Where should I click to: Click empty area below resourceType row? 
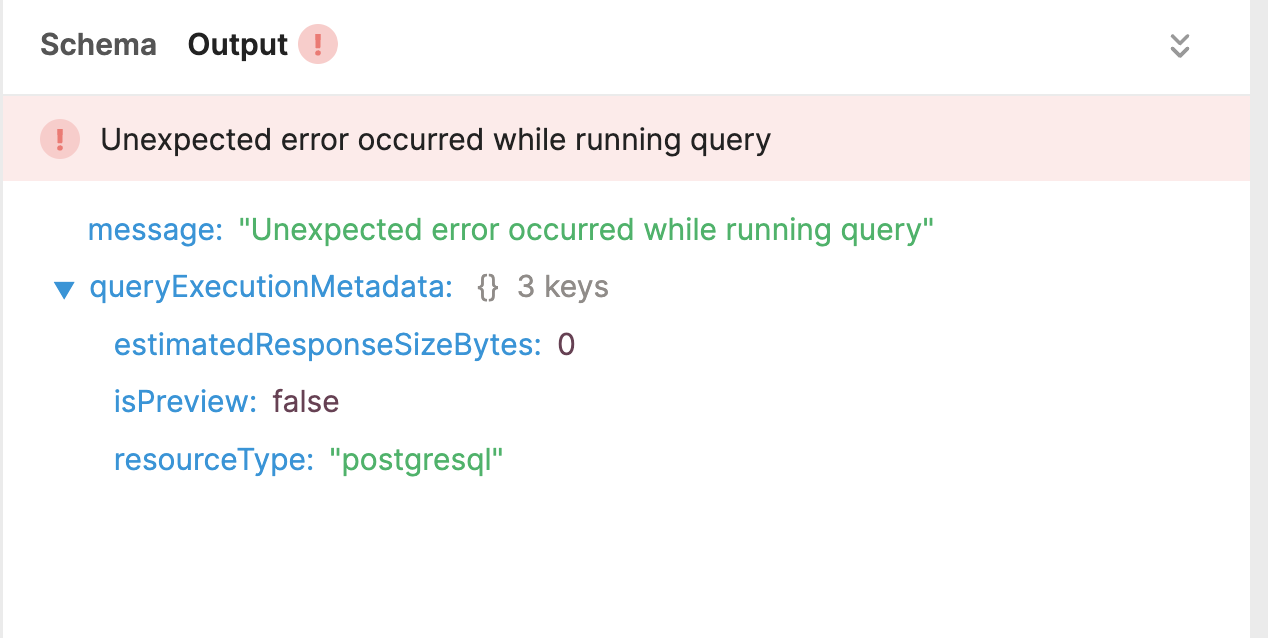600,560
